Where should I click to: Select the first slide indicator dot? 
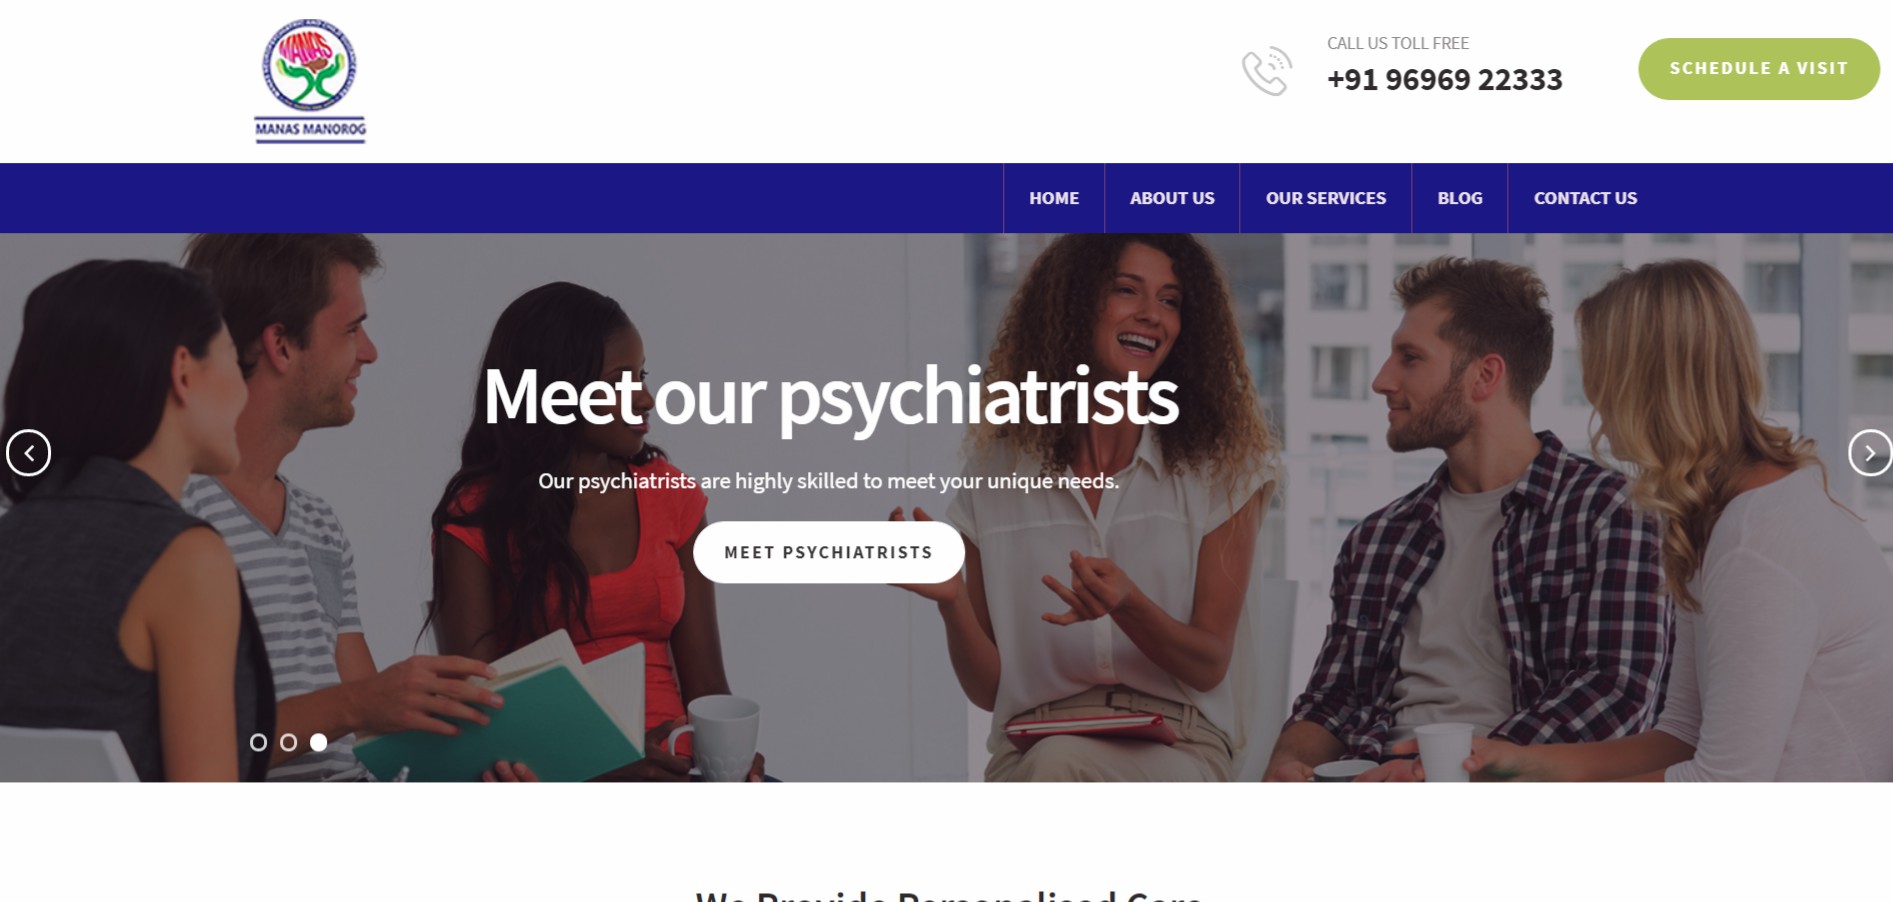258,742
